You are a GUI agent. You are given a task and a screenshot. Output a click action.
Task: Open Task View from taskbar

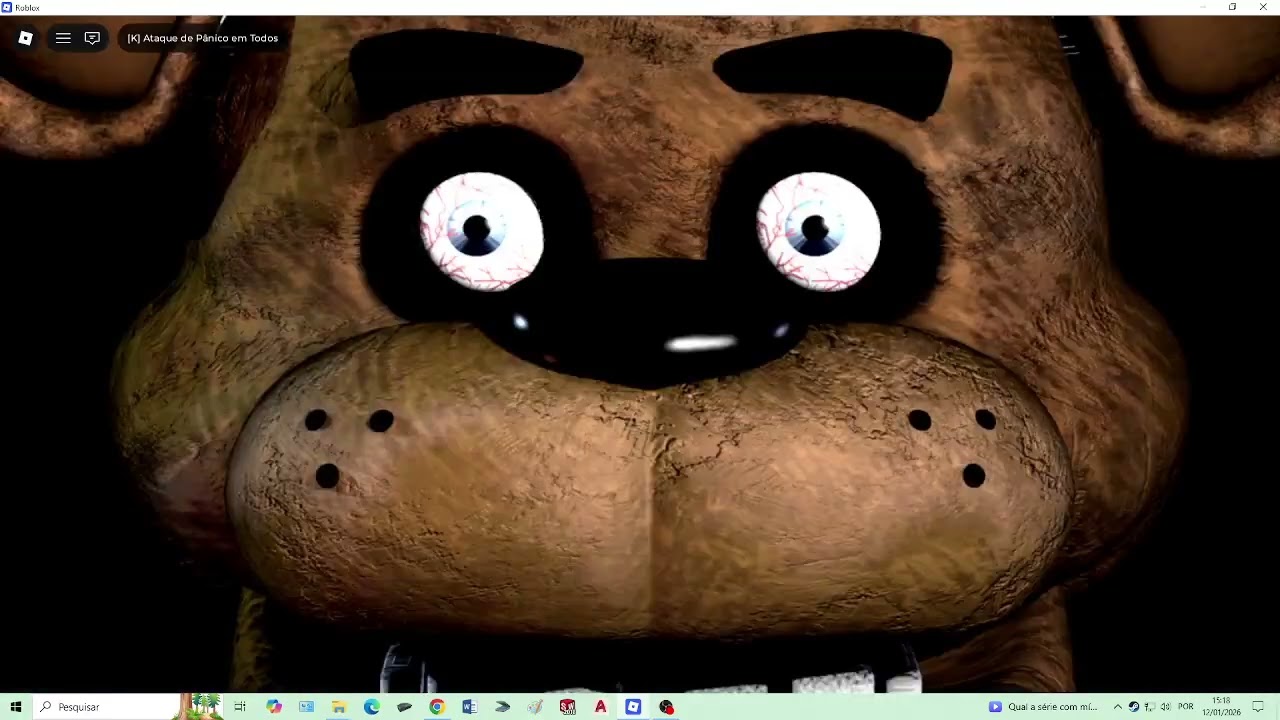pyautogui.click(x=240, y=707)
